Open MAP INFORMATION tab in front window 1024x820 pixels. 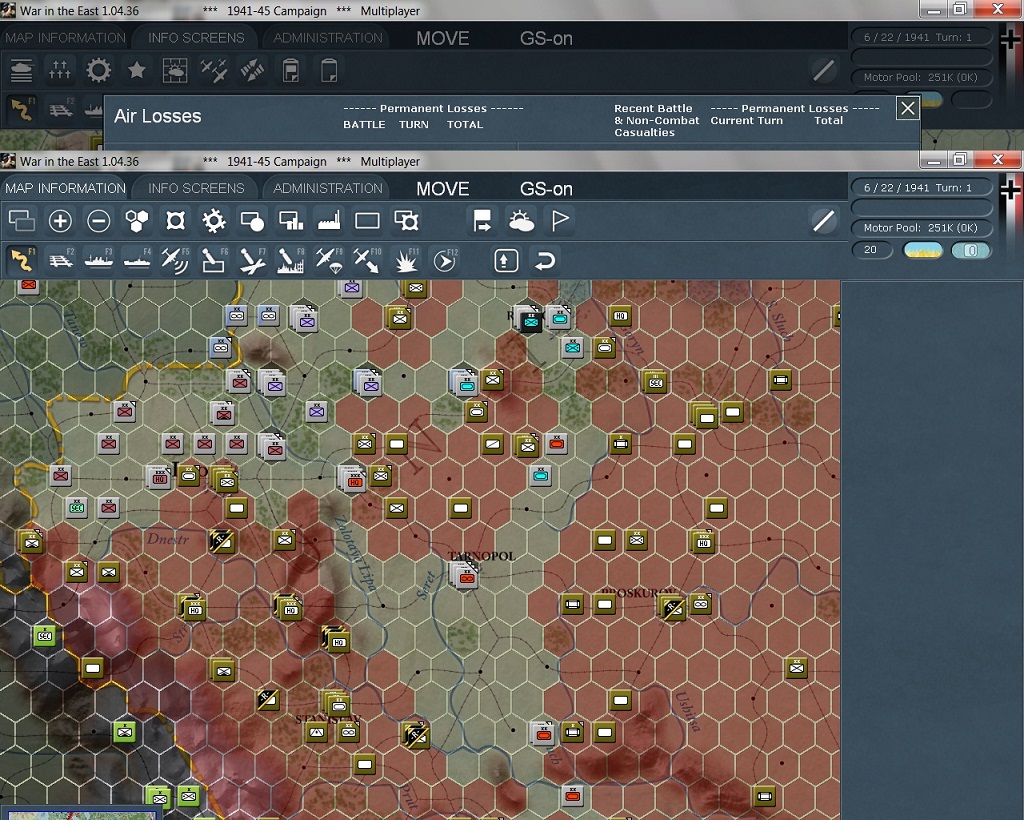[x=65, y=188]
